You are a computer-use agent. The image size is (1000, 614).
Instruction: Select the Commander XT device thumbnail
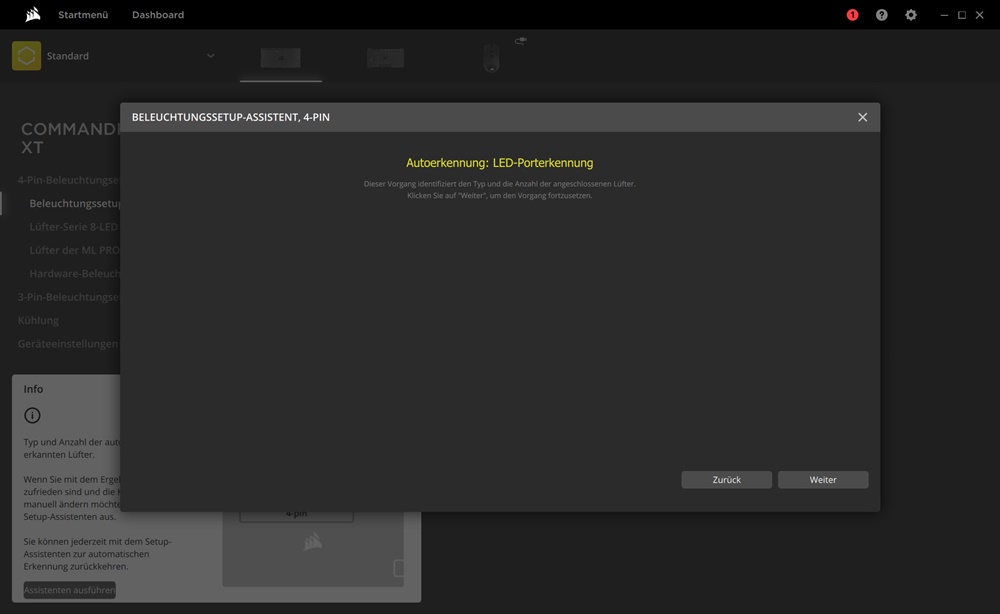[x=281, y=58]
